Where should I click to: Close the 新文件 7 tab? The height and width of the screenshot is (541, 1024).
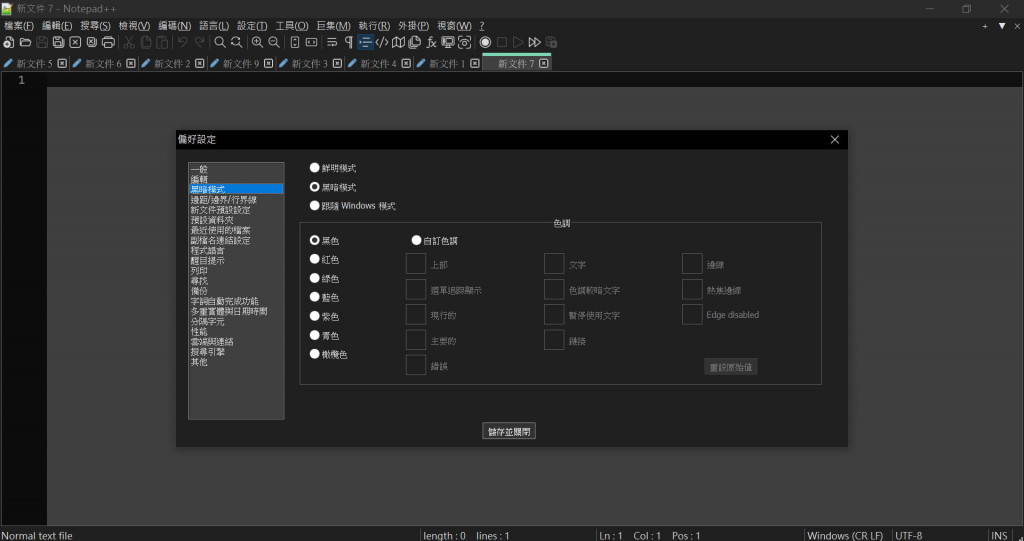coord(543,63)
